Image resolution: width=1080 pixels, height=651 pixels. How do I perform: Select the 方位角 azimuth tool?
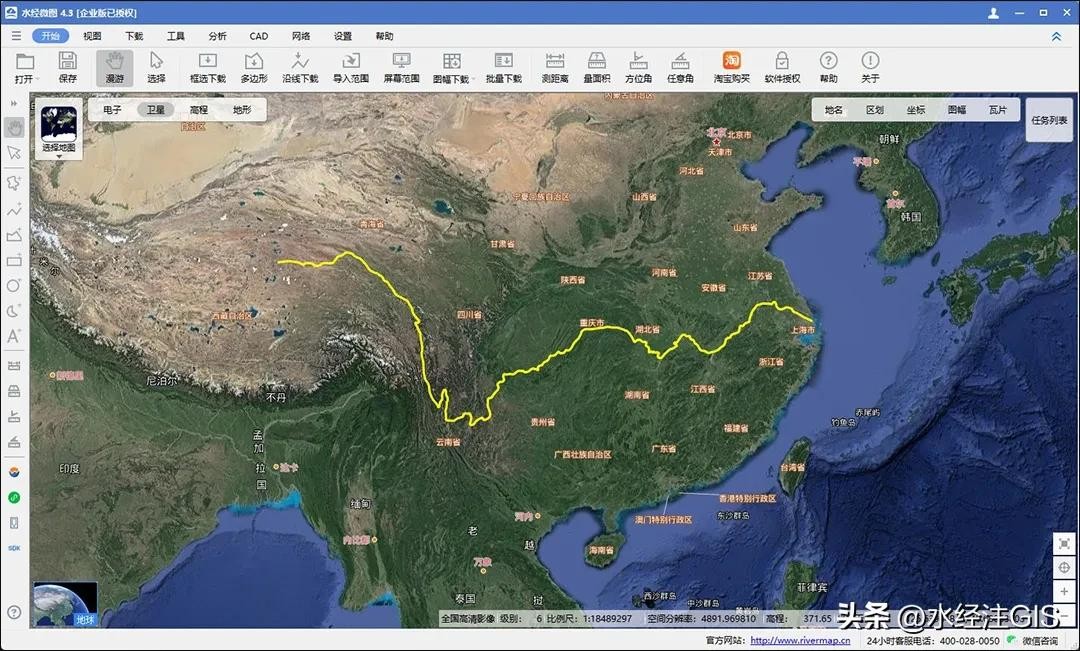(638, 67)
